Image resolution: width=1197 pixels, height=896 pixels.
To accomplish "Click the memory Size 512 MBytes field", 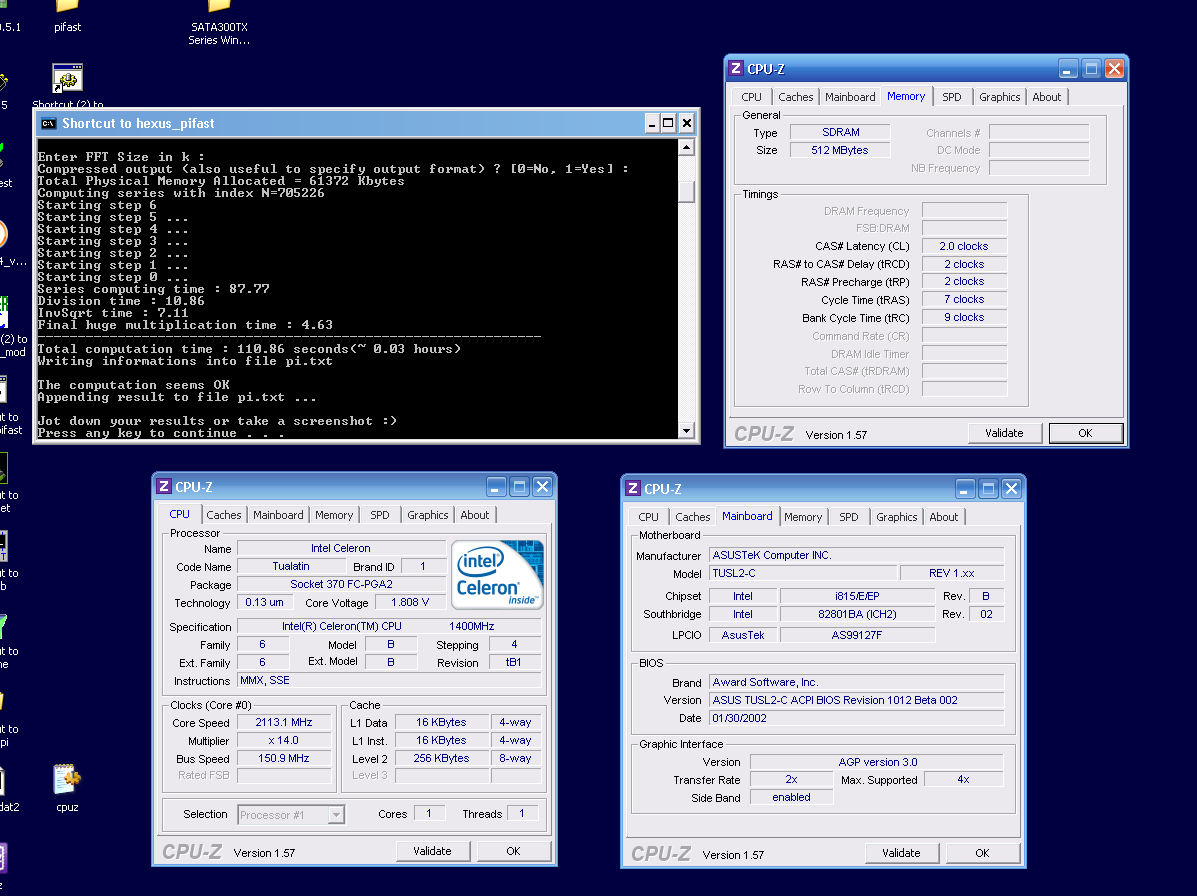I will [840, 150].
